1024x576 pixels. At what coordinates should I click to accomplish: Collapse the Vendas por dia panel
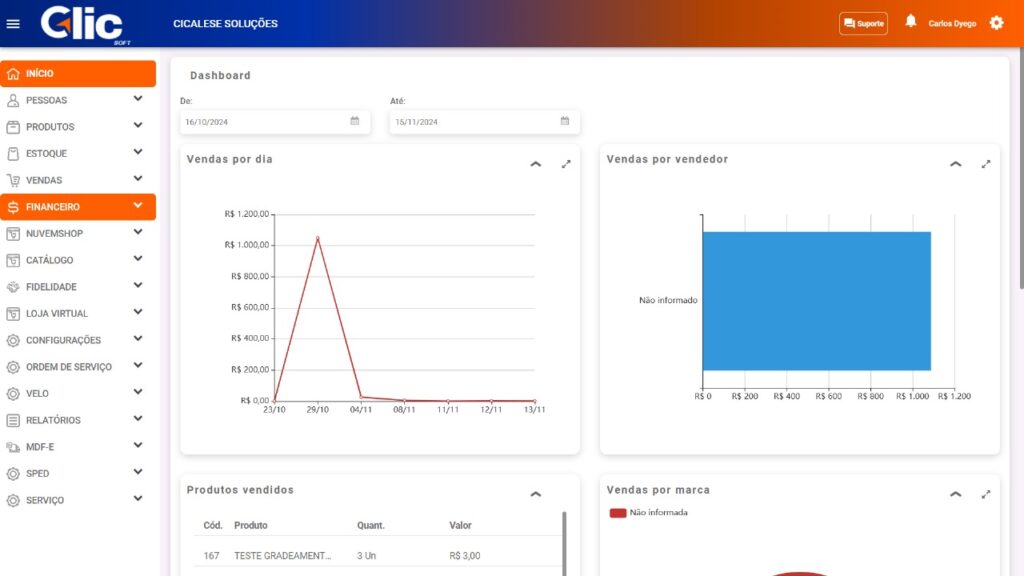(535, 164)
